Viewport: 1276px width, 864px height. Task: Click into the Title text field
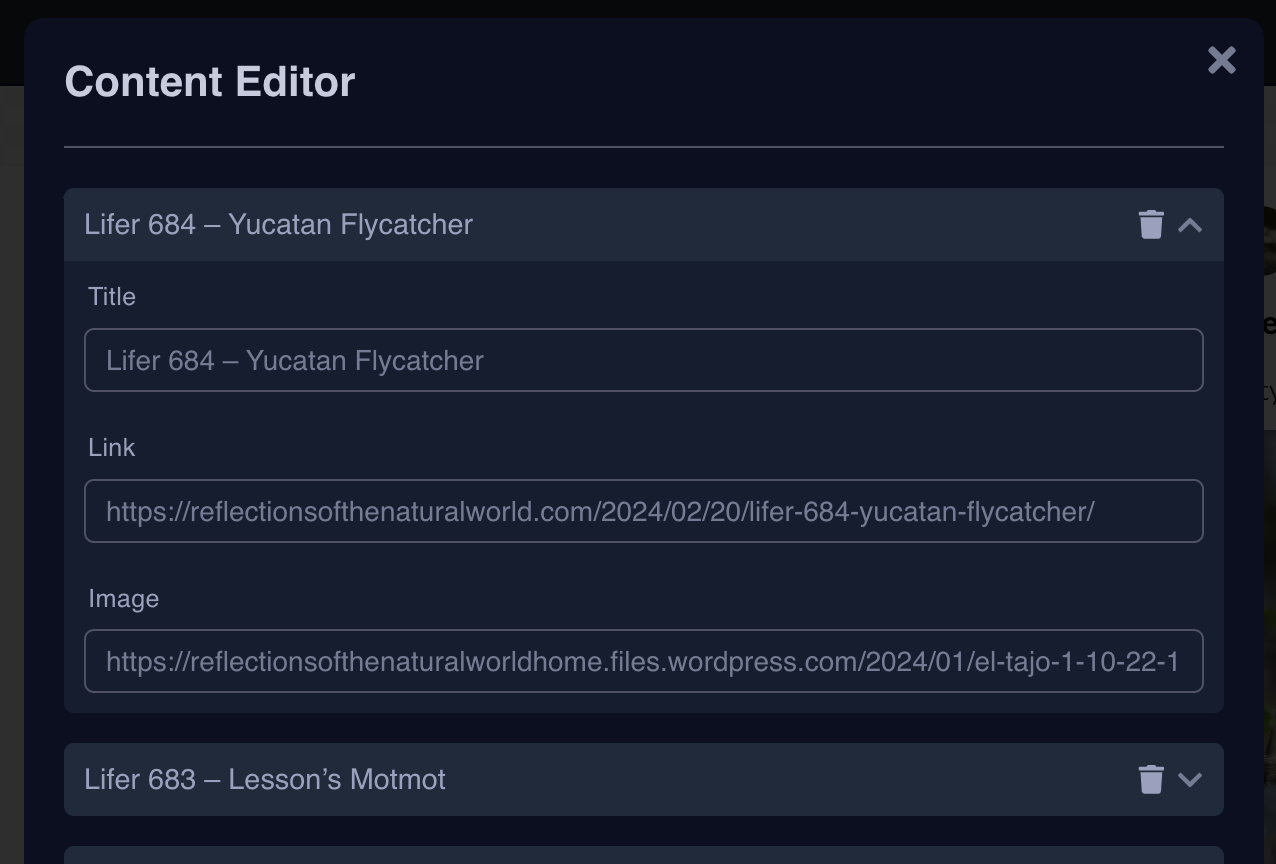point(643,360)
